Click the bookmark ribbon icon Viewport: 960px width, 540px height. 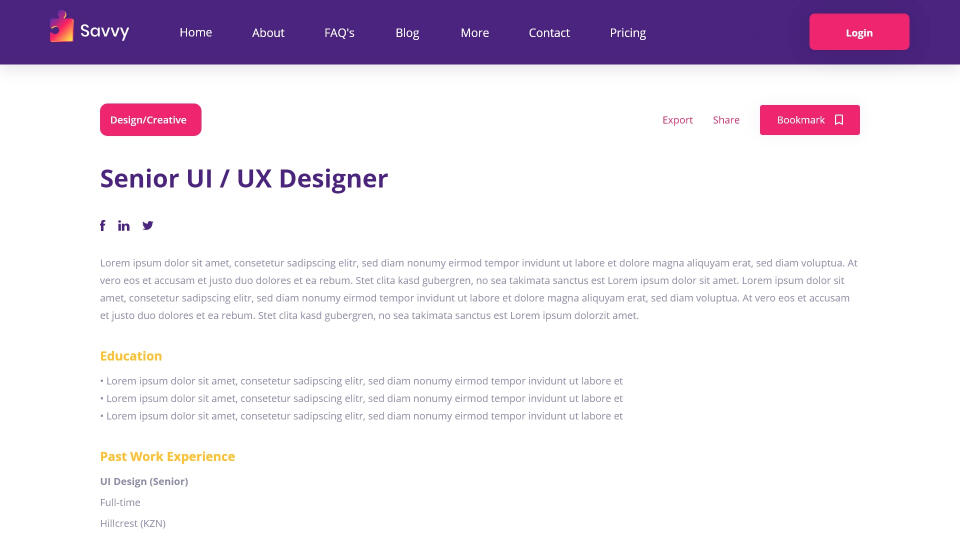(x=839, y=120)
